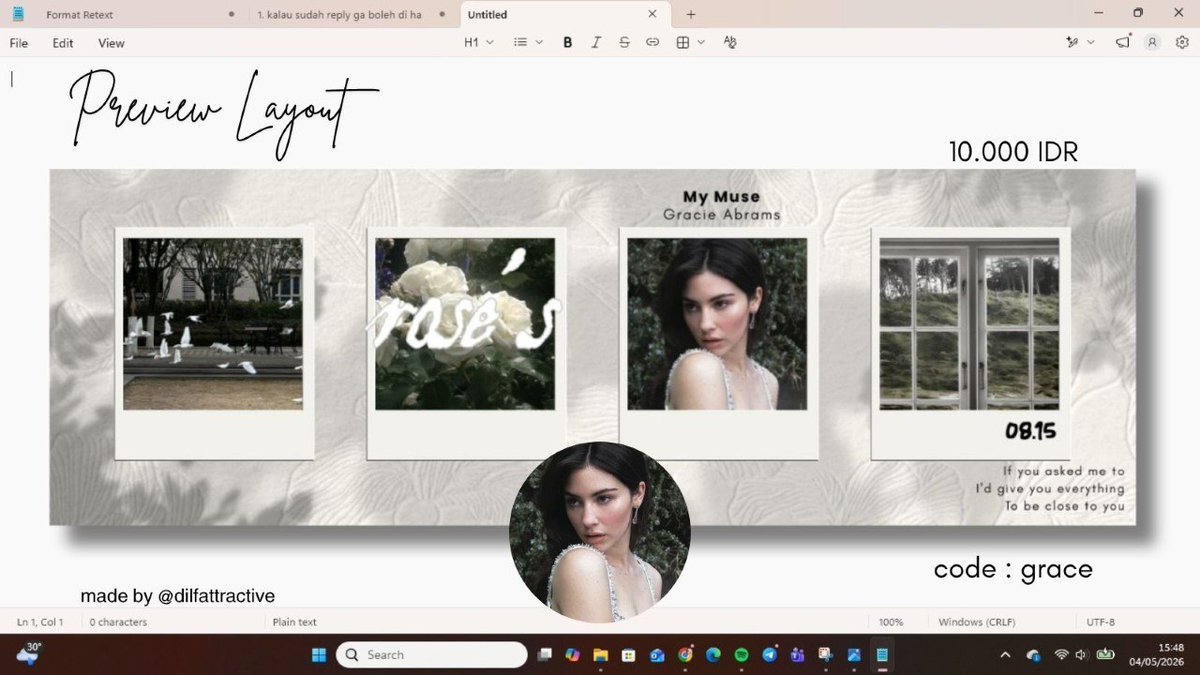Click the 'Plain text' status entry
The image size is (1200, 675).
tap(294, 622)
